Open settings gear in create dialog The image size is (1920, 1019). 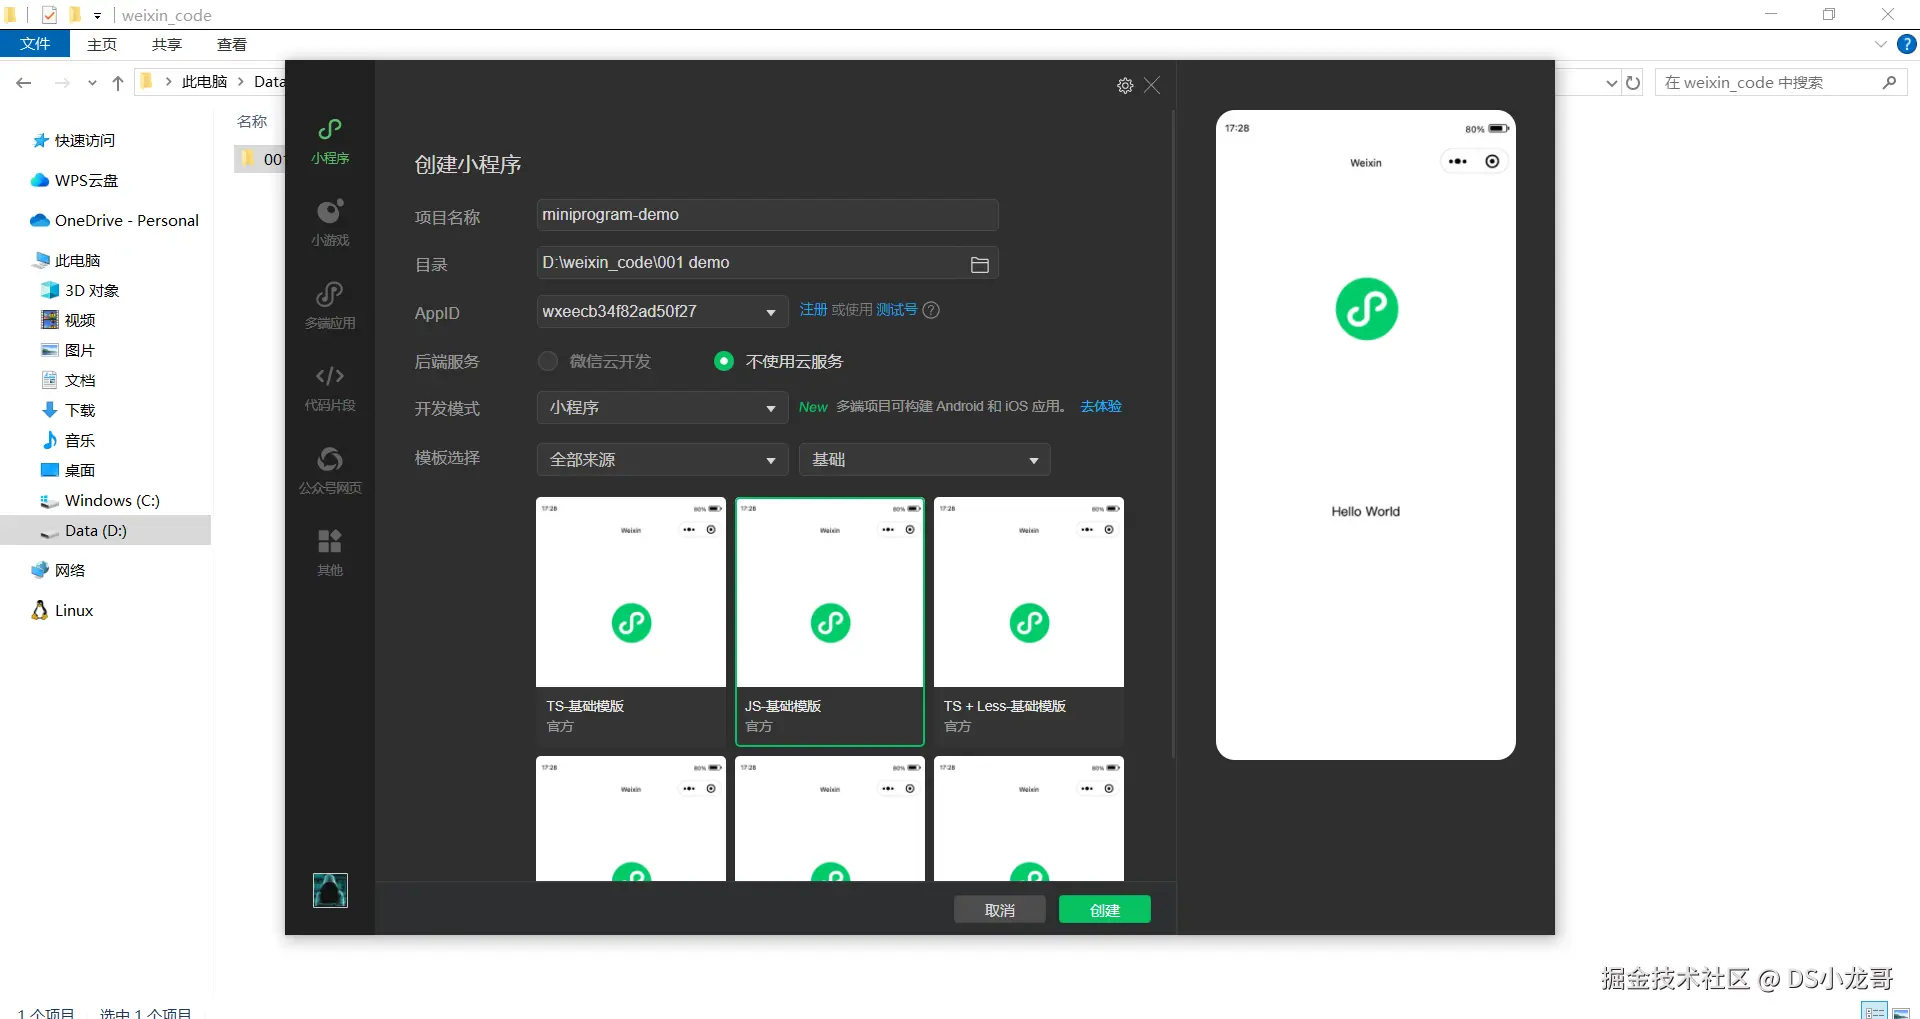1125,86
